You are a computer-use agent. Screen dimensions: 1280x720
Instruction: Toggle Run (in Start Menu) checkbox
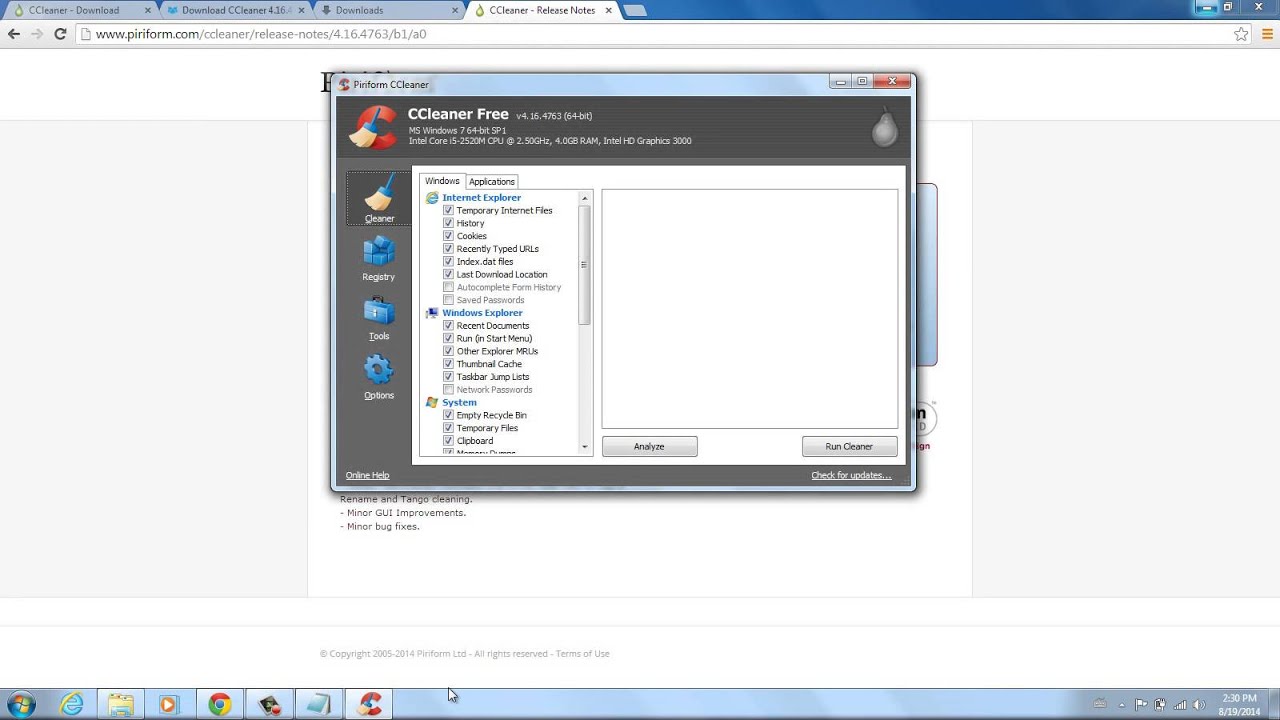pos(448,338)
